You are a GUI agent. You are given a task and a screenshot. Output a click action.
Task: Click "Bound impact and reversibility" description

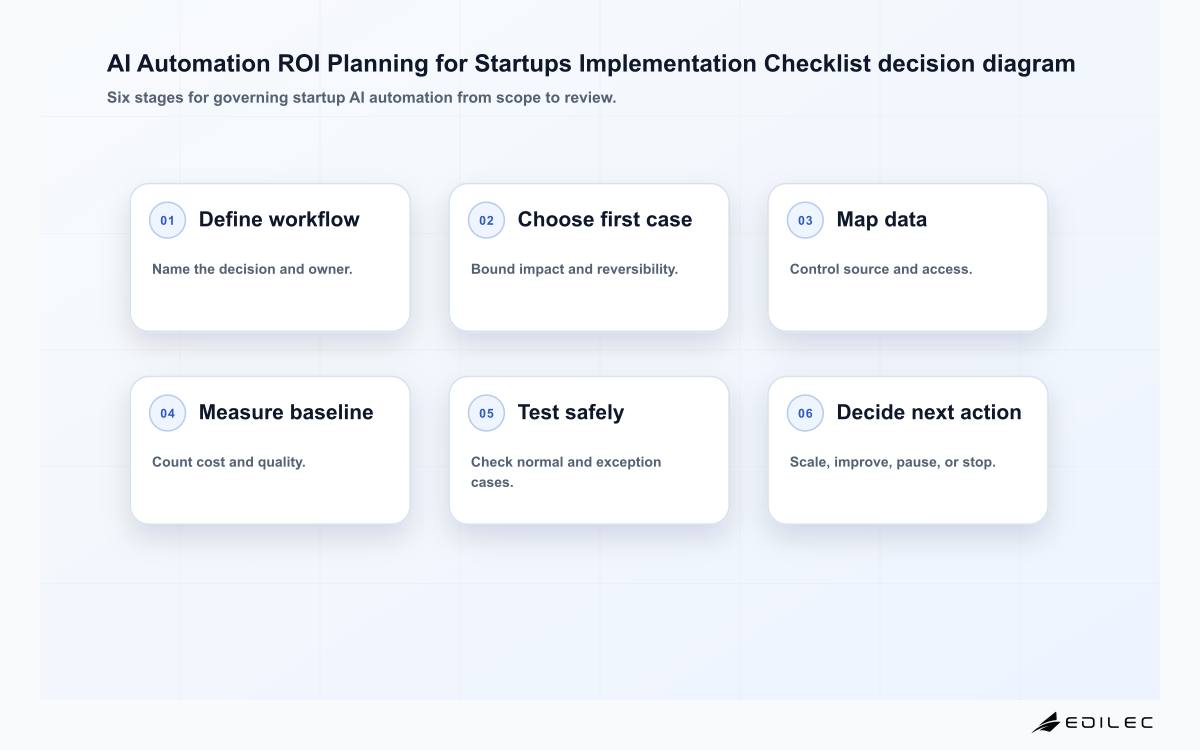click(574, 269)
